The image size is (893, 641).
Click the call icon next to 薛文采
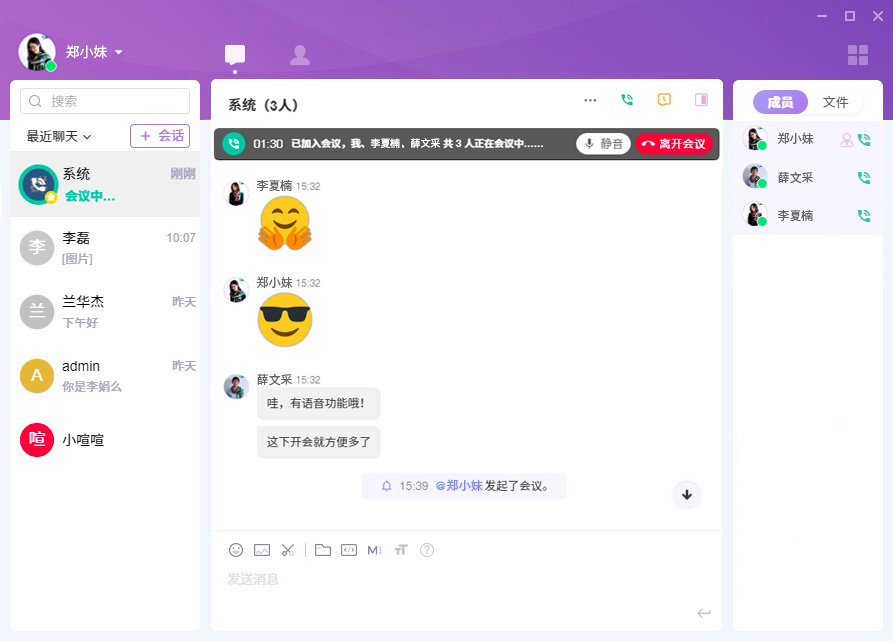(x=864, y=178)
